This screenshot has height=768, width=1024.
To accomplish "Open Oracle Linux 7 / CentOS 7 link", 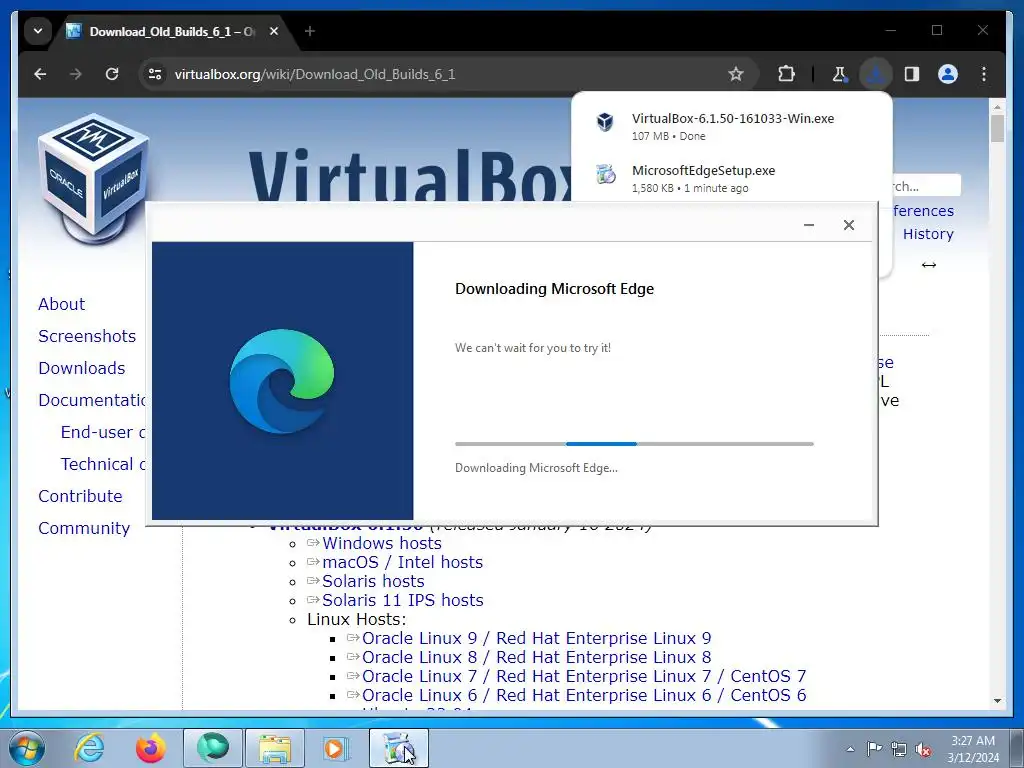I will click(x=584, y=676).
